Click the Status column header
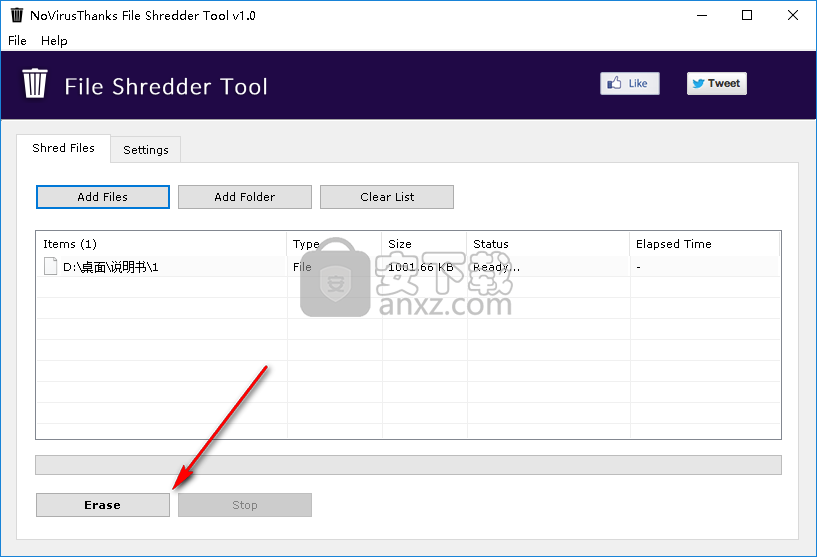817x557 pixels. tap(548, 244)
